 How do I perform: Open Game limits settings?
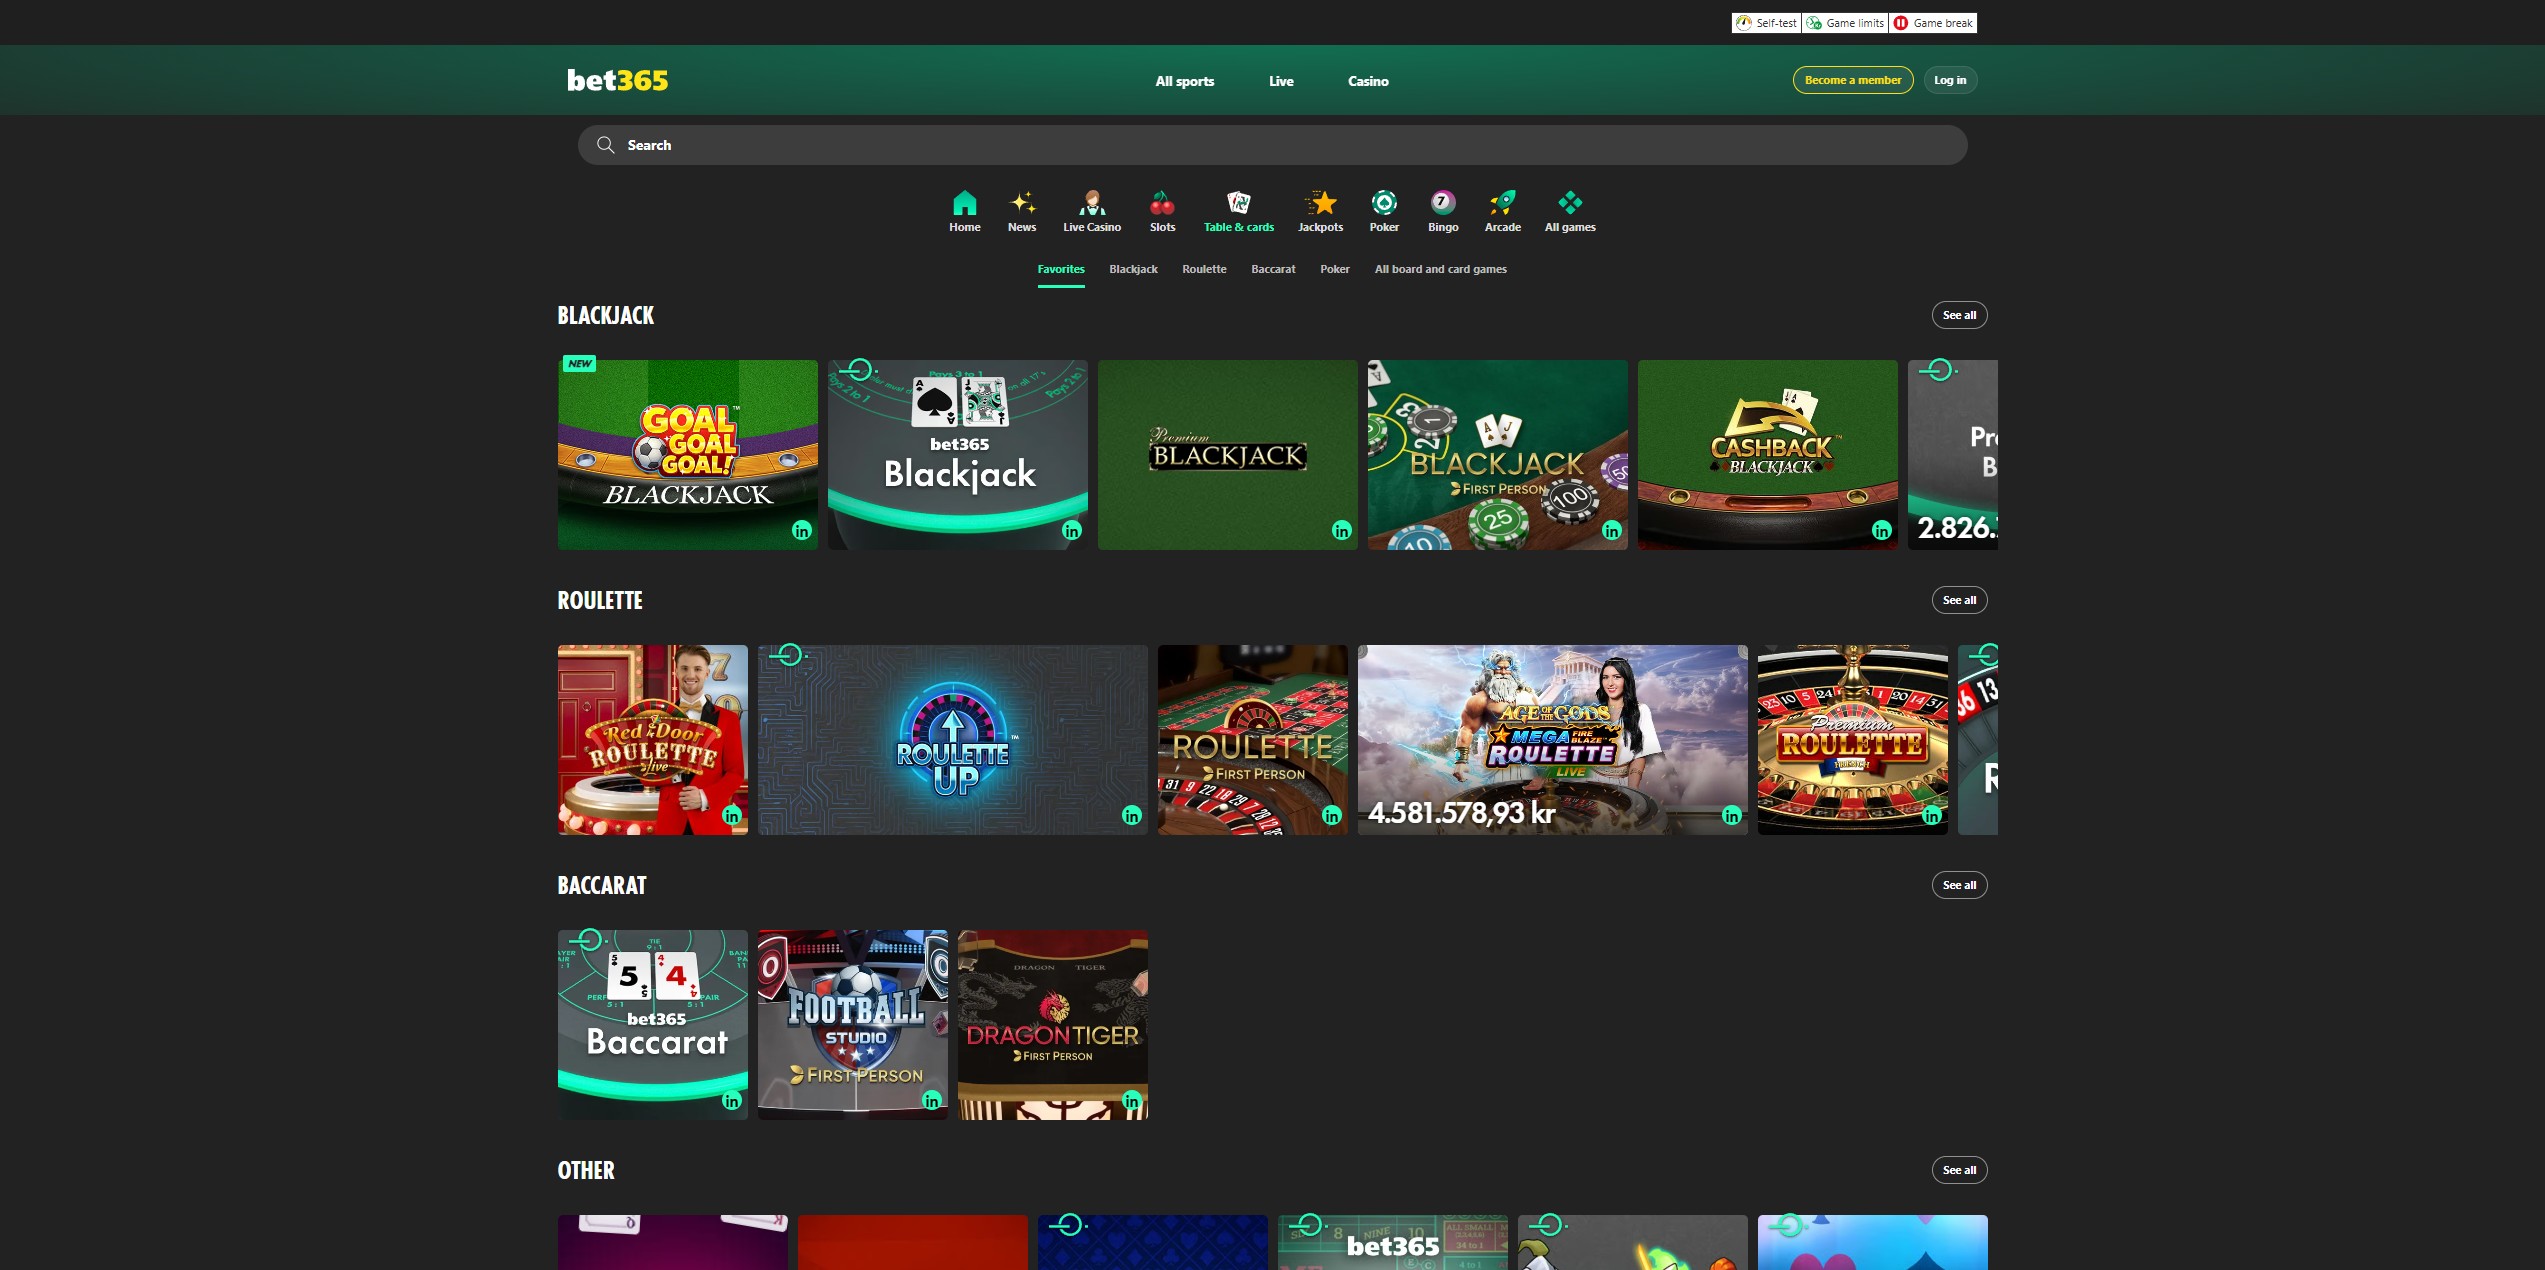pyautogui.click(x=1845, y=23)
